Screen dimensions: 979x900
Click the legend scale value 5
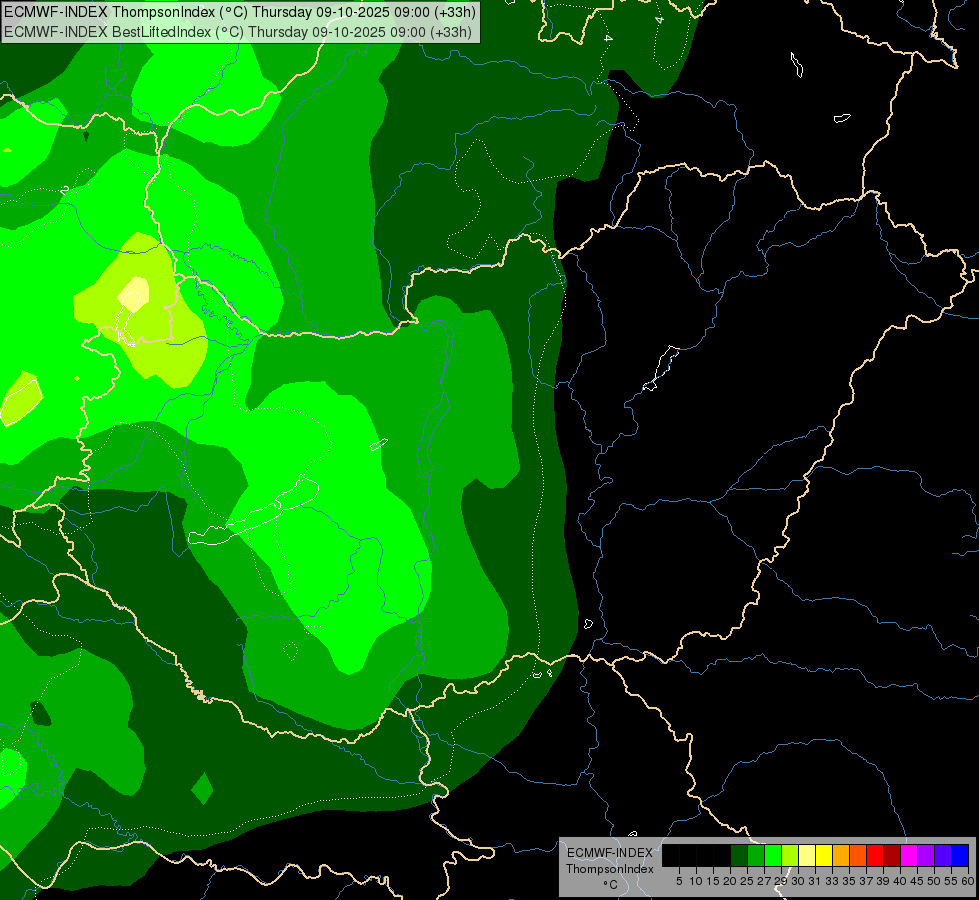point(679,881)
